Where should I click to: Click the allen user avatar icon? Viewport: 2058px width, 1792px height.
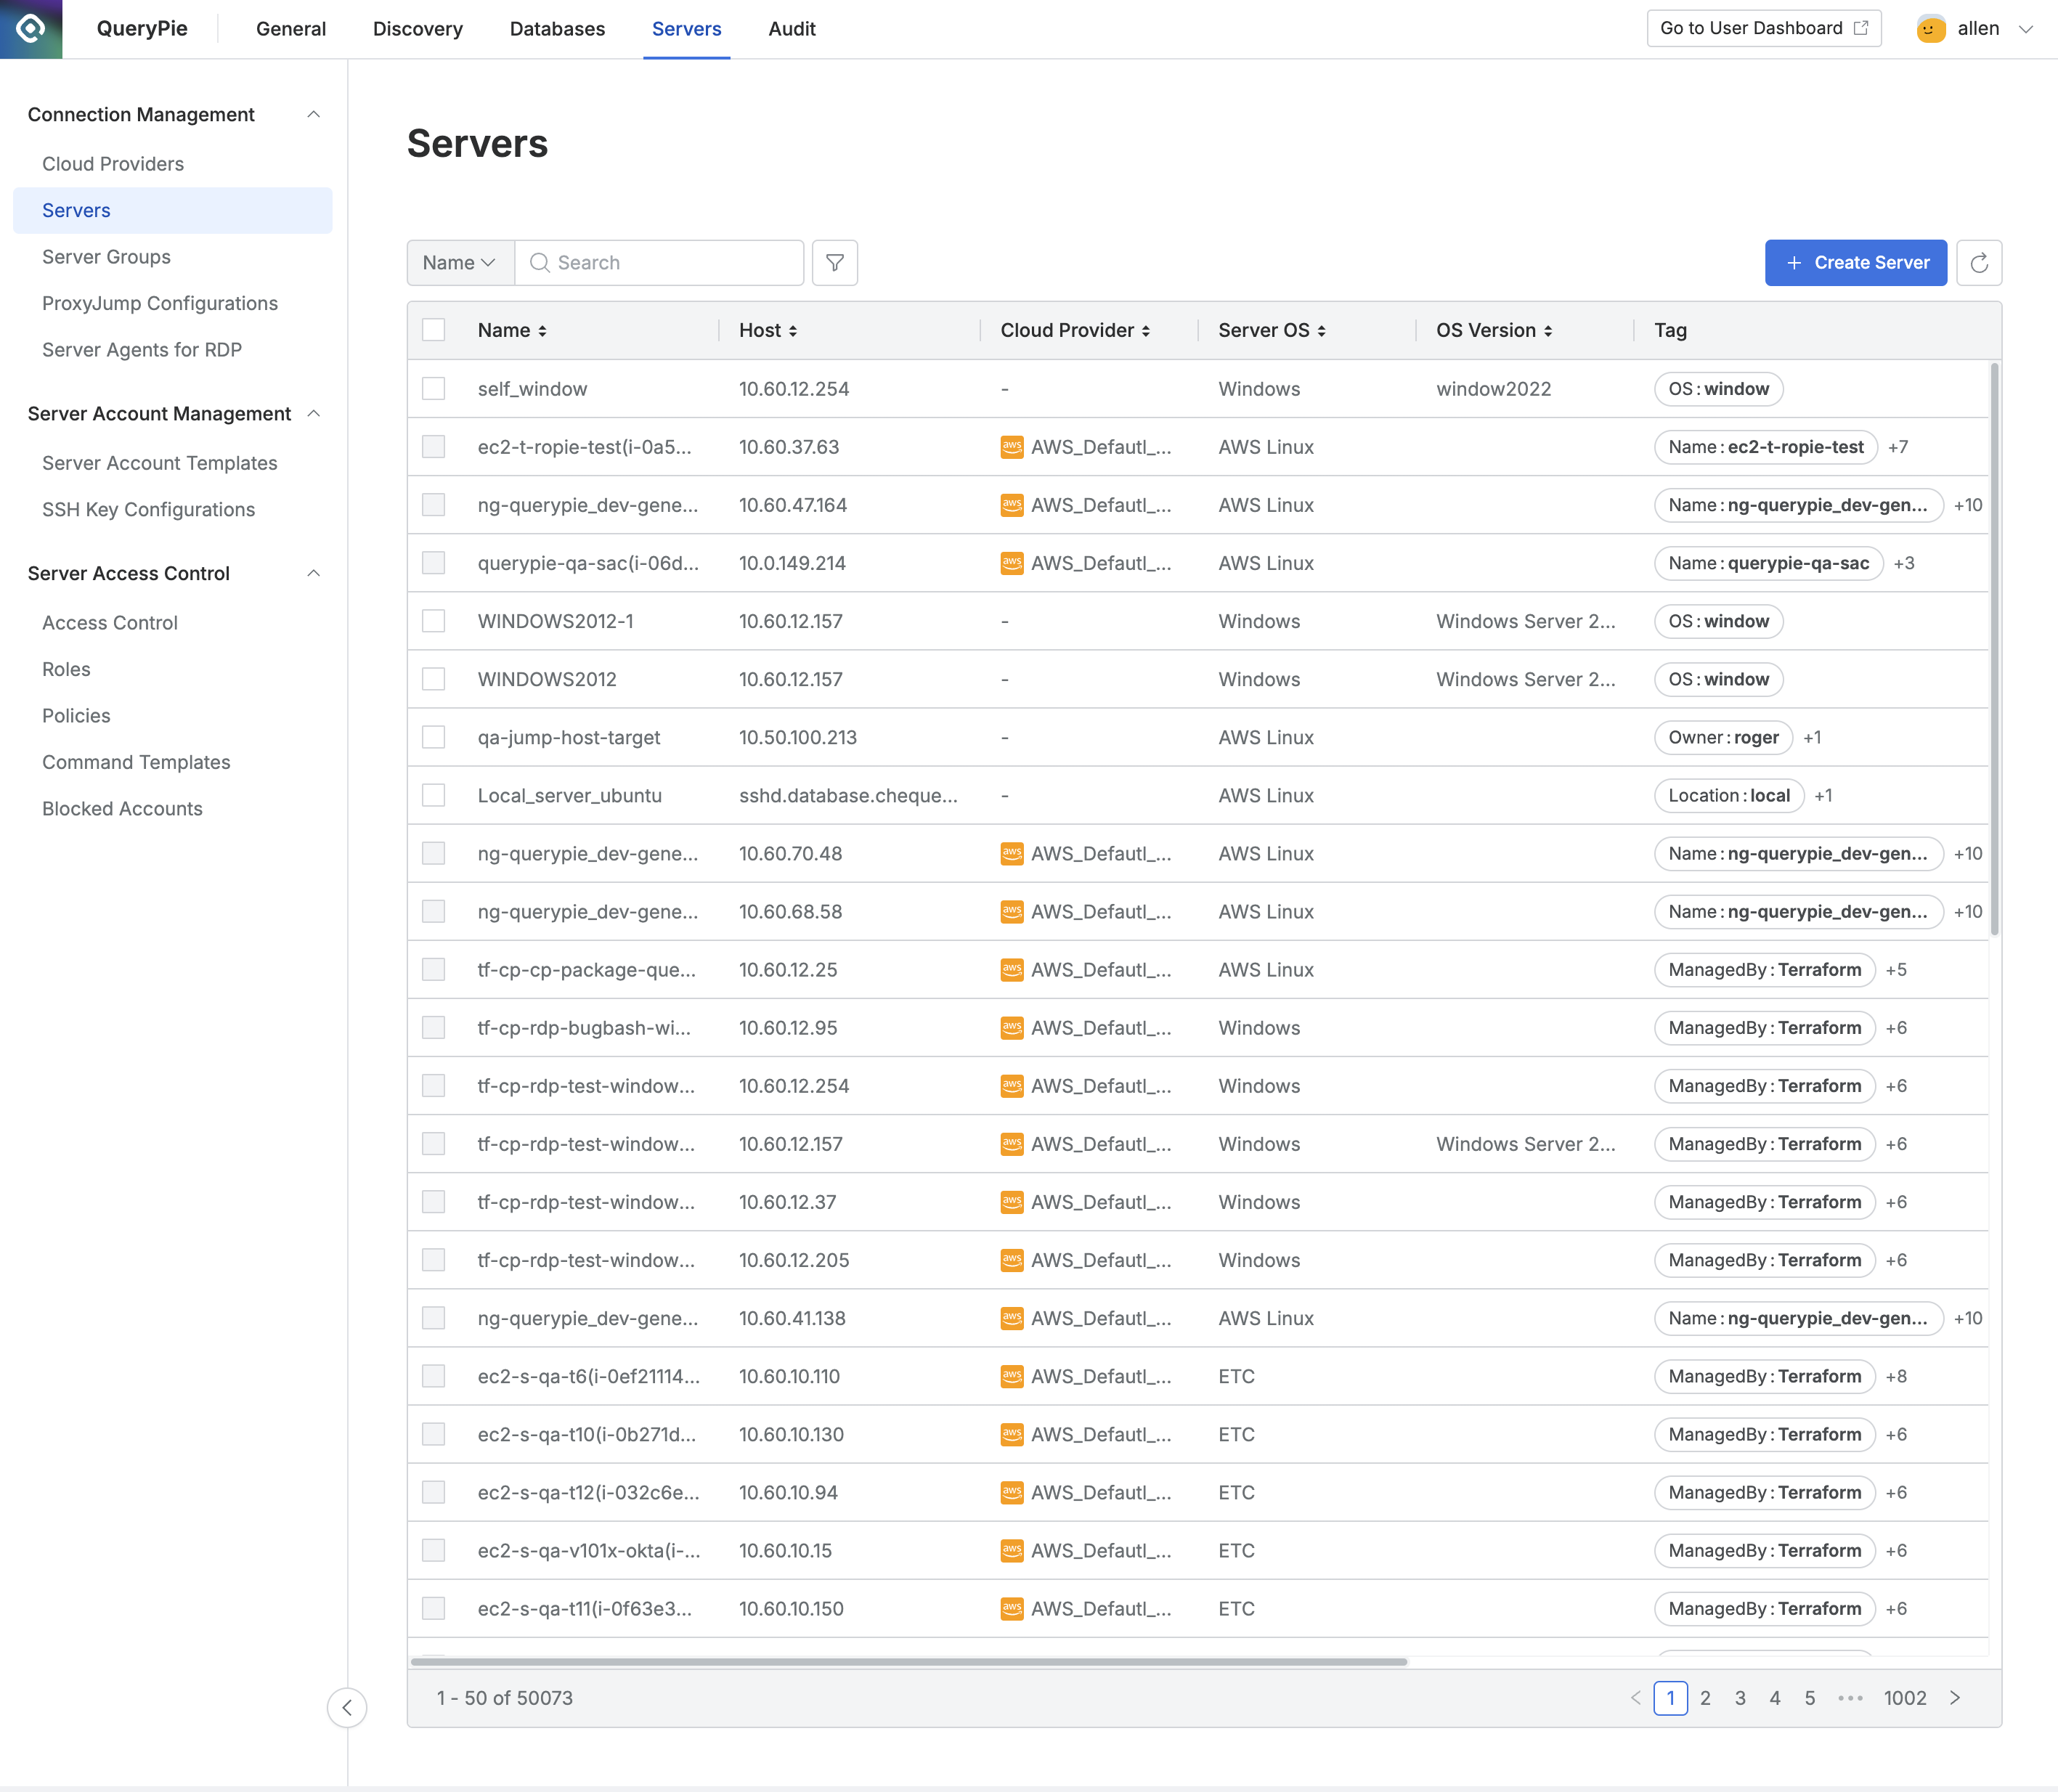pyautogui.click(x=1930, y=29)
